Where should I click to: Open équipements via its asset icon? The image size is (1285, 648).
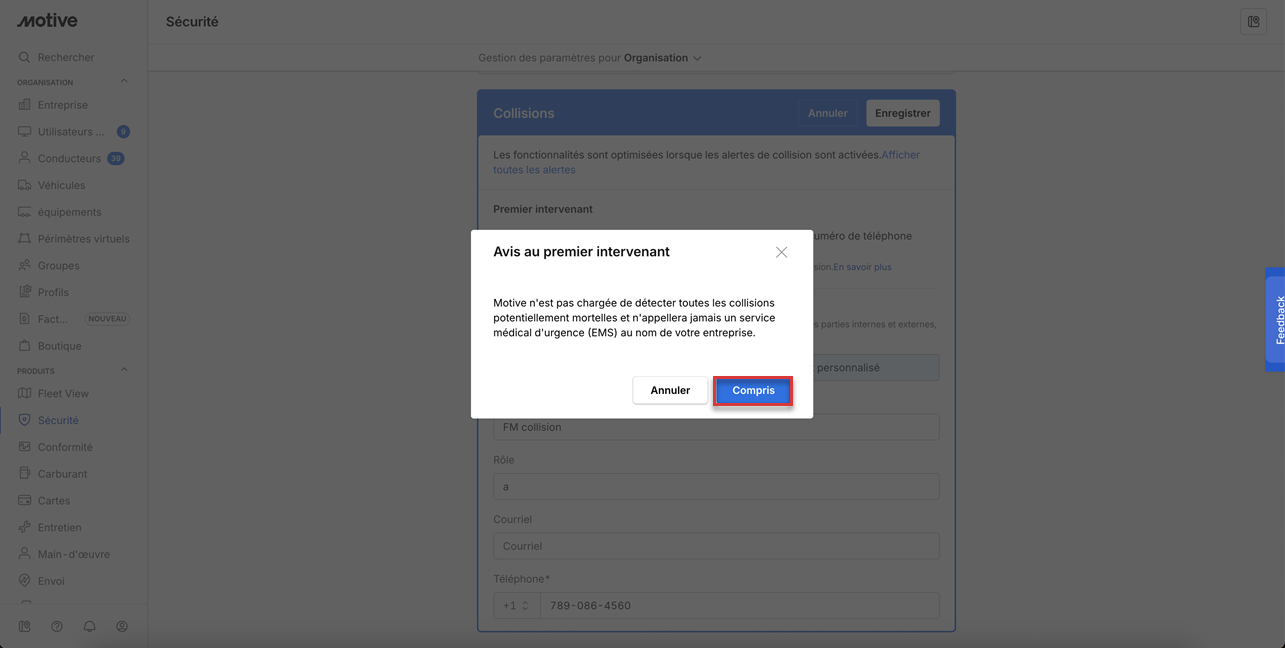point(25,212)
